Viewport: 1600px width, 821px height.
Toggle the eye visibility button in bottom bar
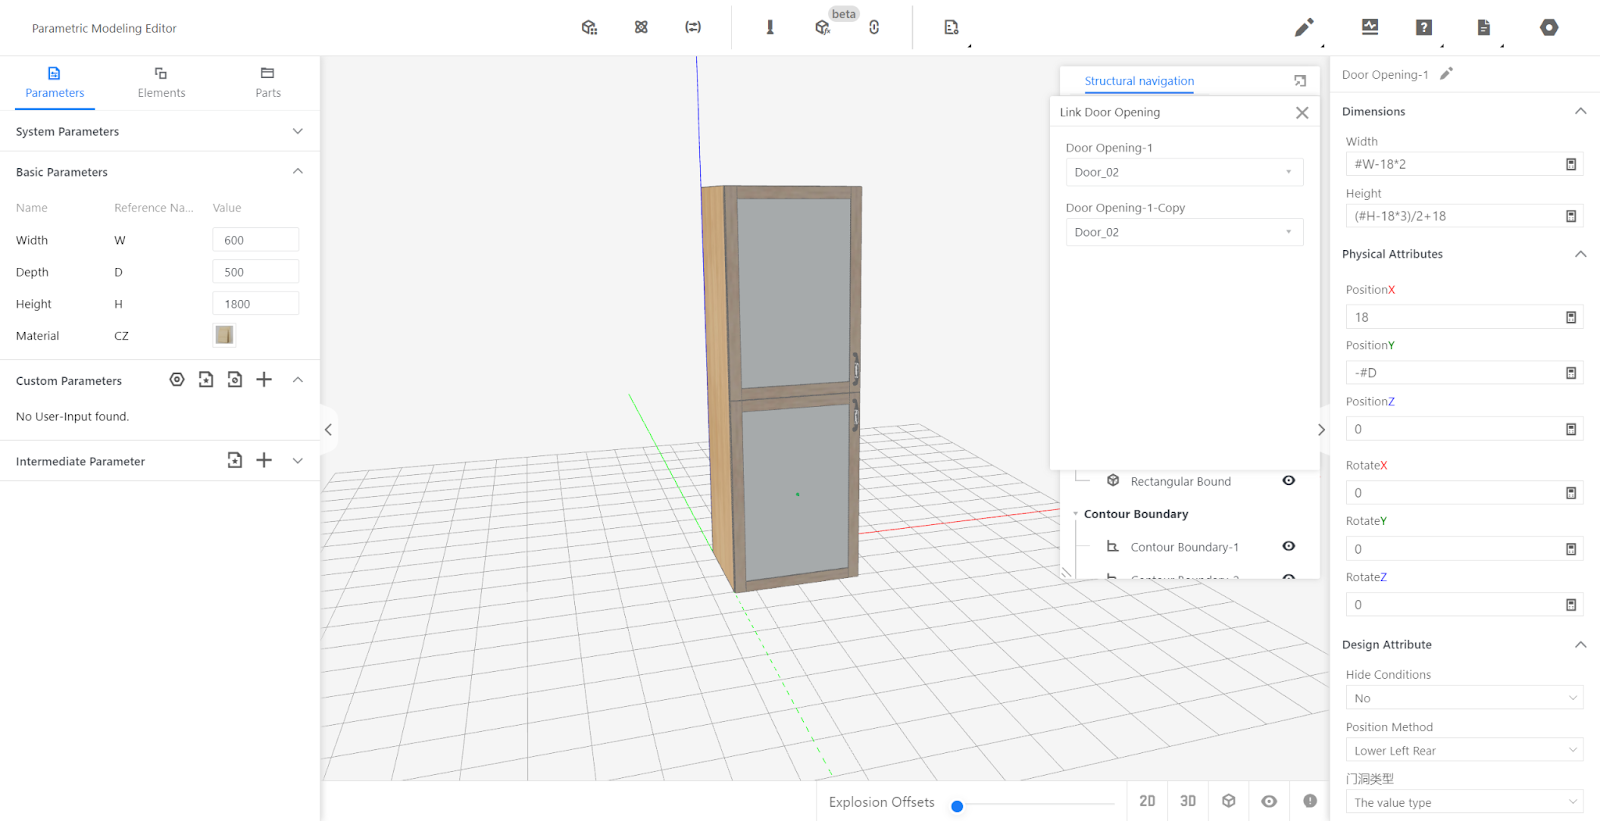pos(1269,801)
